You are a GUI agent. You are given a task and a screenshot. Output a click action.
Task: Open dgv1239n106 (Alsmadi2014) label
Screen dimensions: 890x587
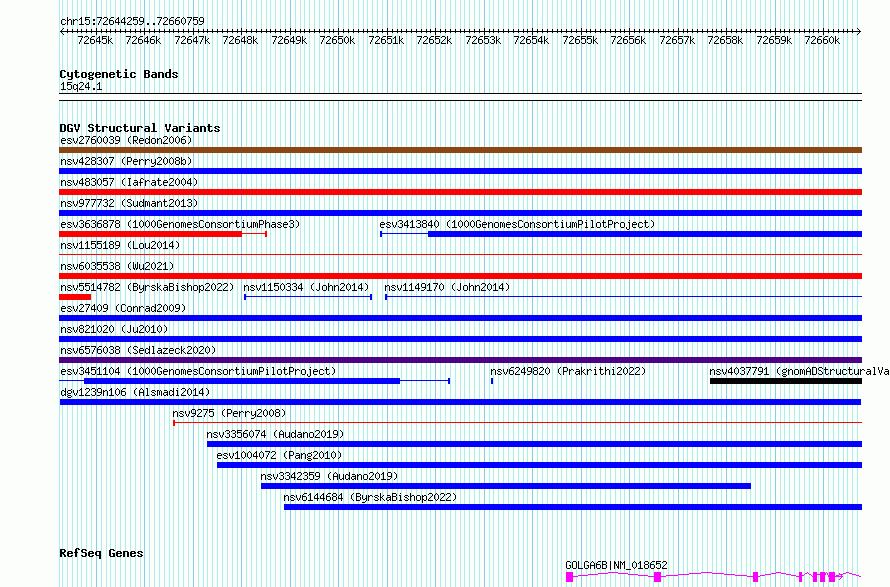click(135, 392)
